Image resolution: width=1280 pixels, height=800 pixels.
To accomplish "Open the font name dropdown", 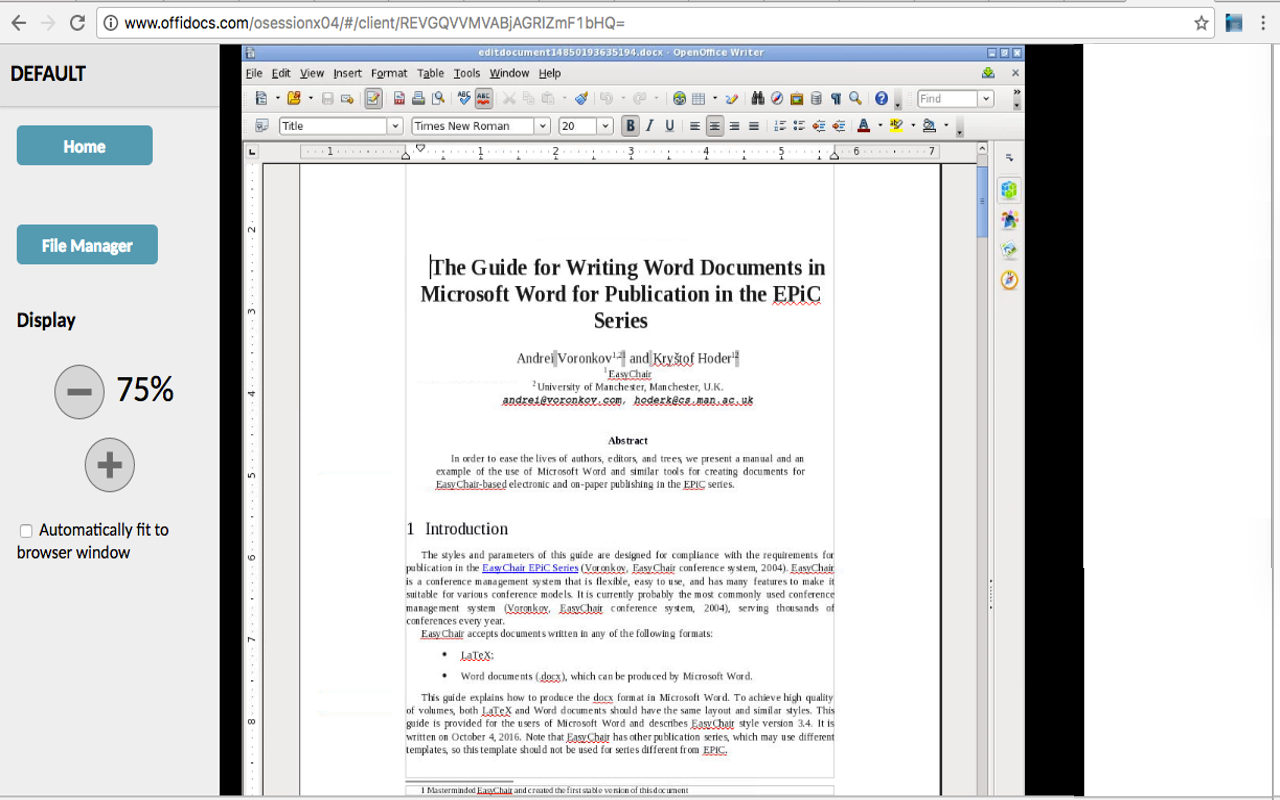I will (x=542, y=125).
